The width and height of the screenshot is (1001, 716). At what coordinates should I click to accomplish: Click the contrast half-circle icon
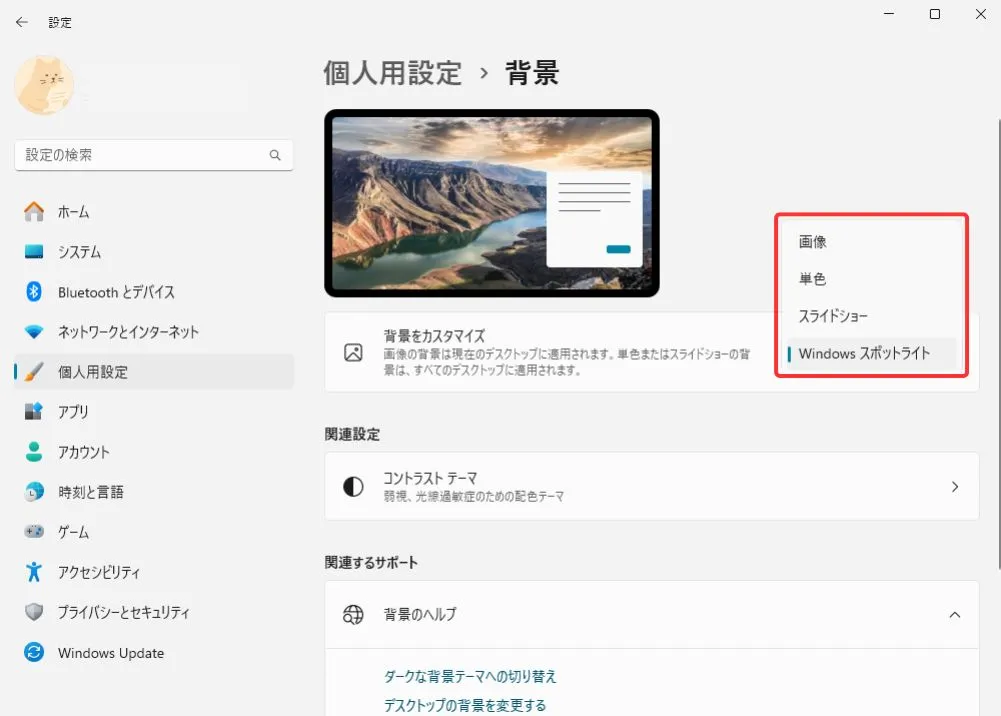(x=353, y=487)
